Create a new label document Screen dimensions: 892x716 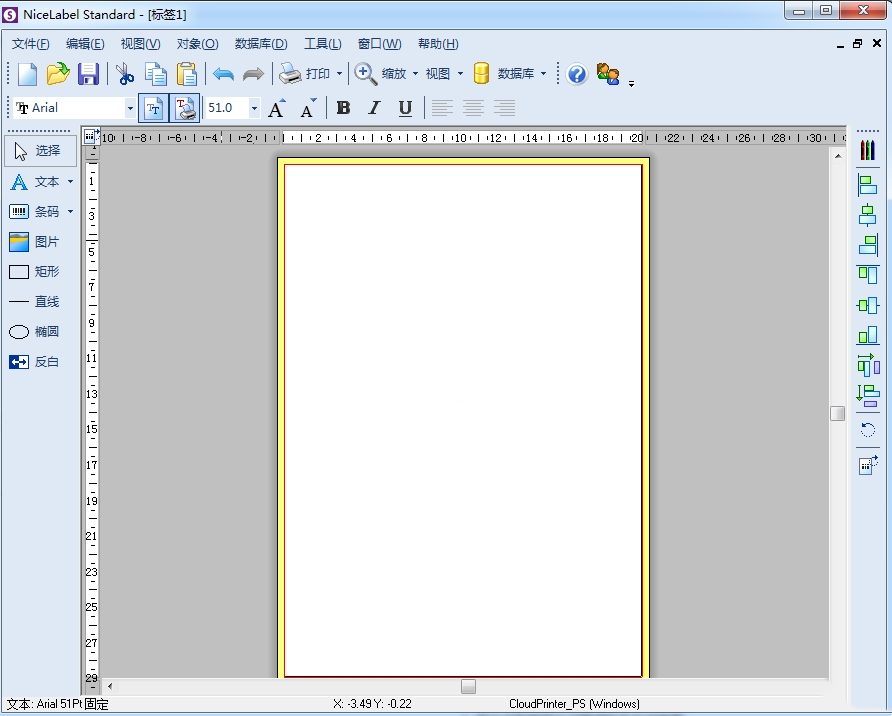[27, 74]
